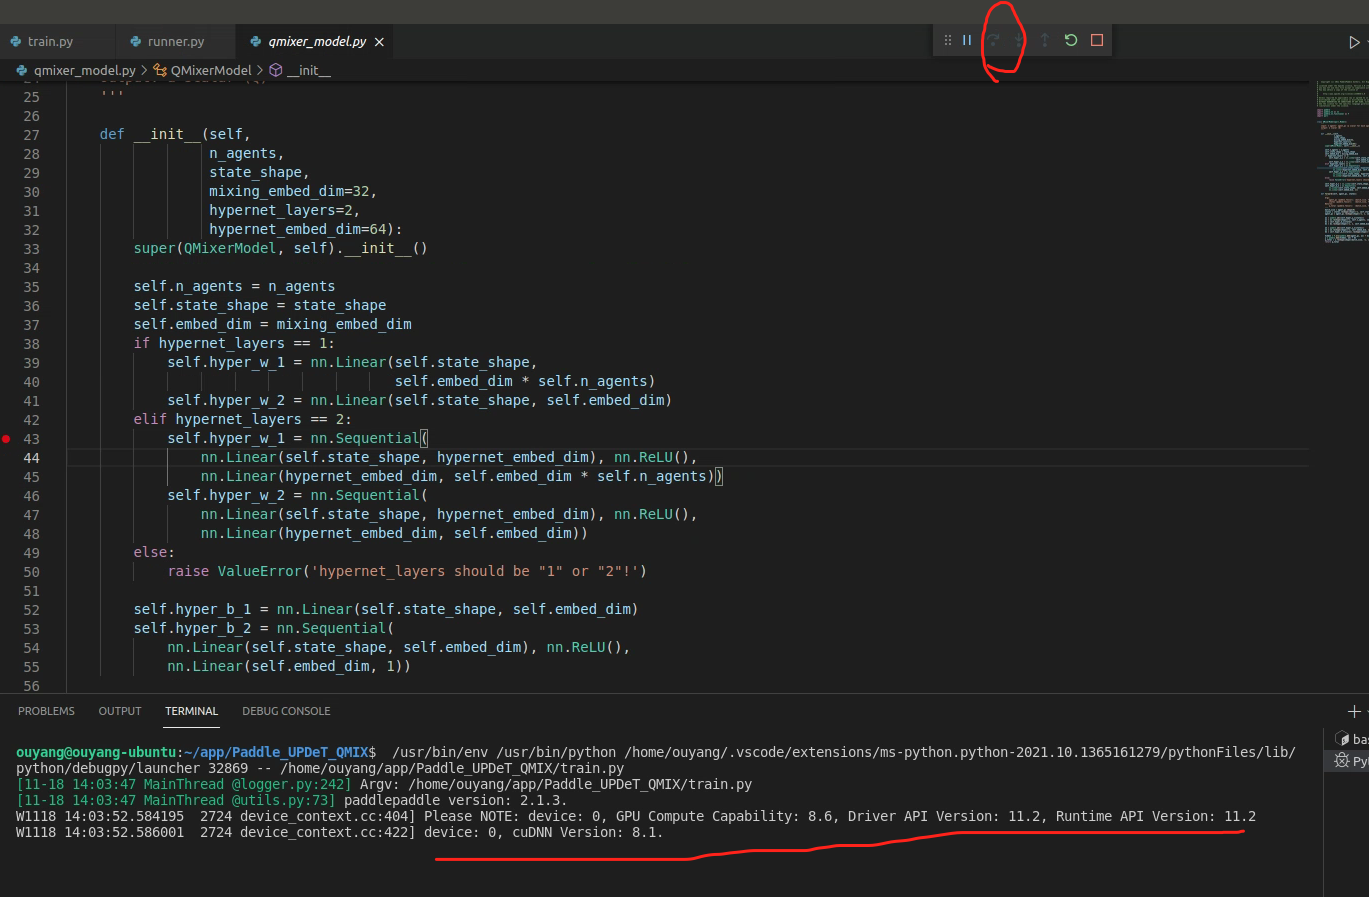Close the qmixer_model.py tab with its X

pyautogui.click(x=378, y=42)
